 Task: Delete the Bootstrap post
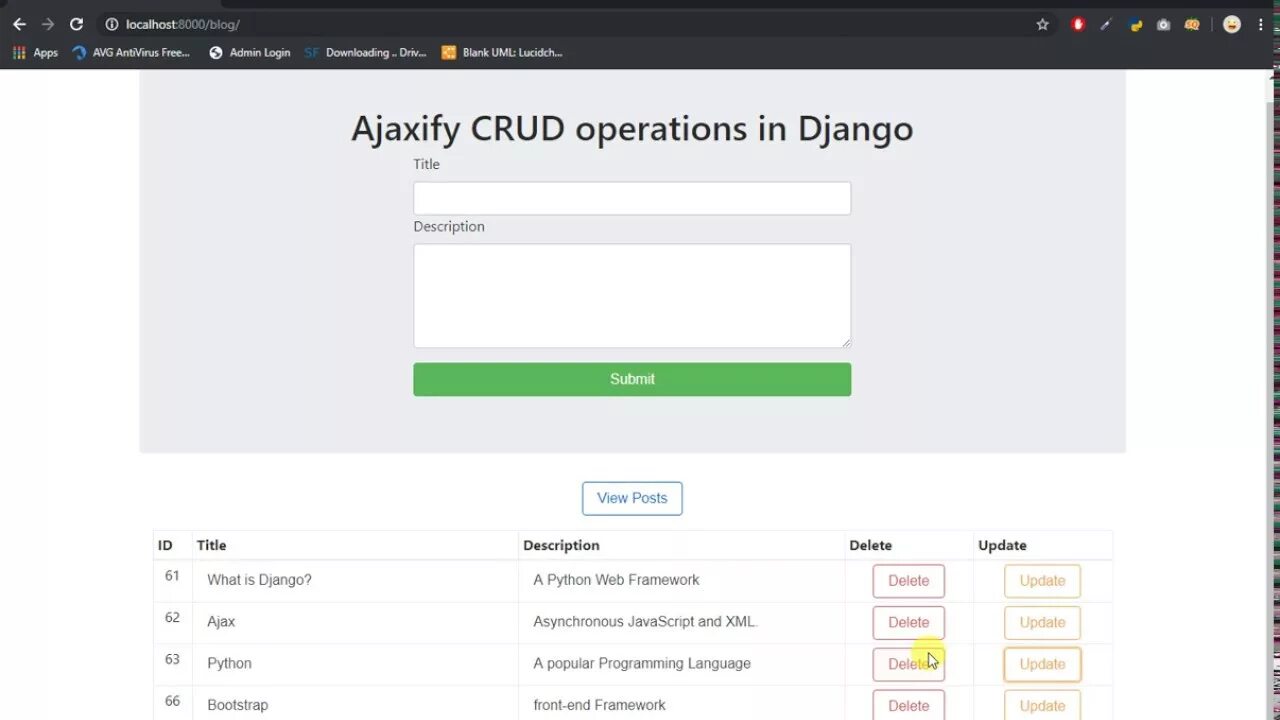[908, 705]
